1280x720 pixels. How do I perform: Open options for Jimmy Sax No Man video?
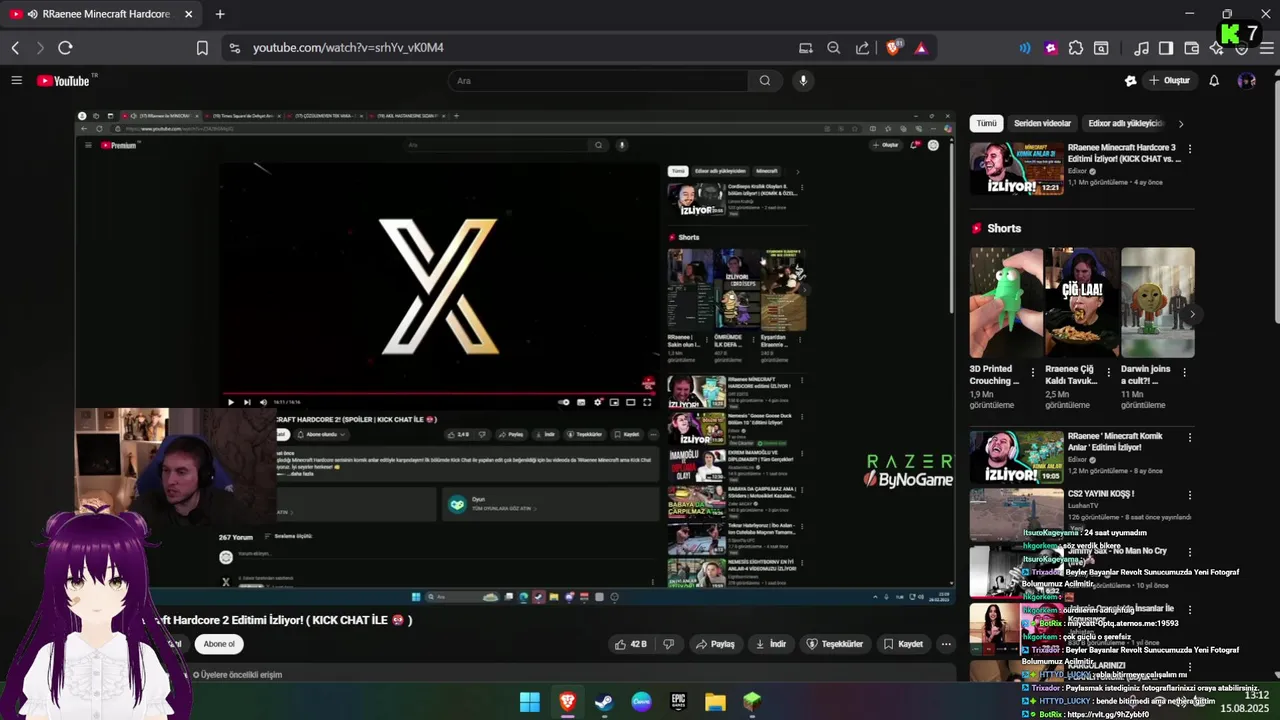(1189, 552)
